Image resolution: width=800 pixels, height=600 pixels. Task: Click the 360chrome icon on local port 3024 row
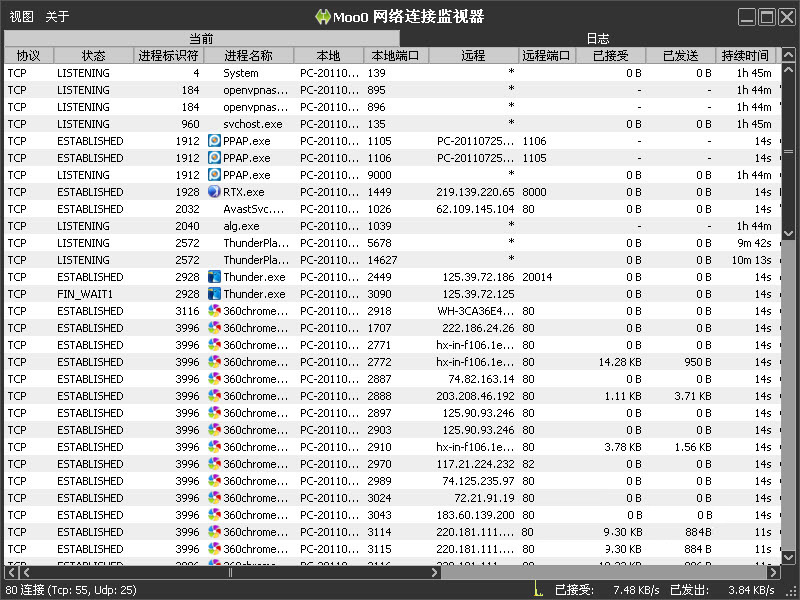pyautogui.click(x=214, y=498)
